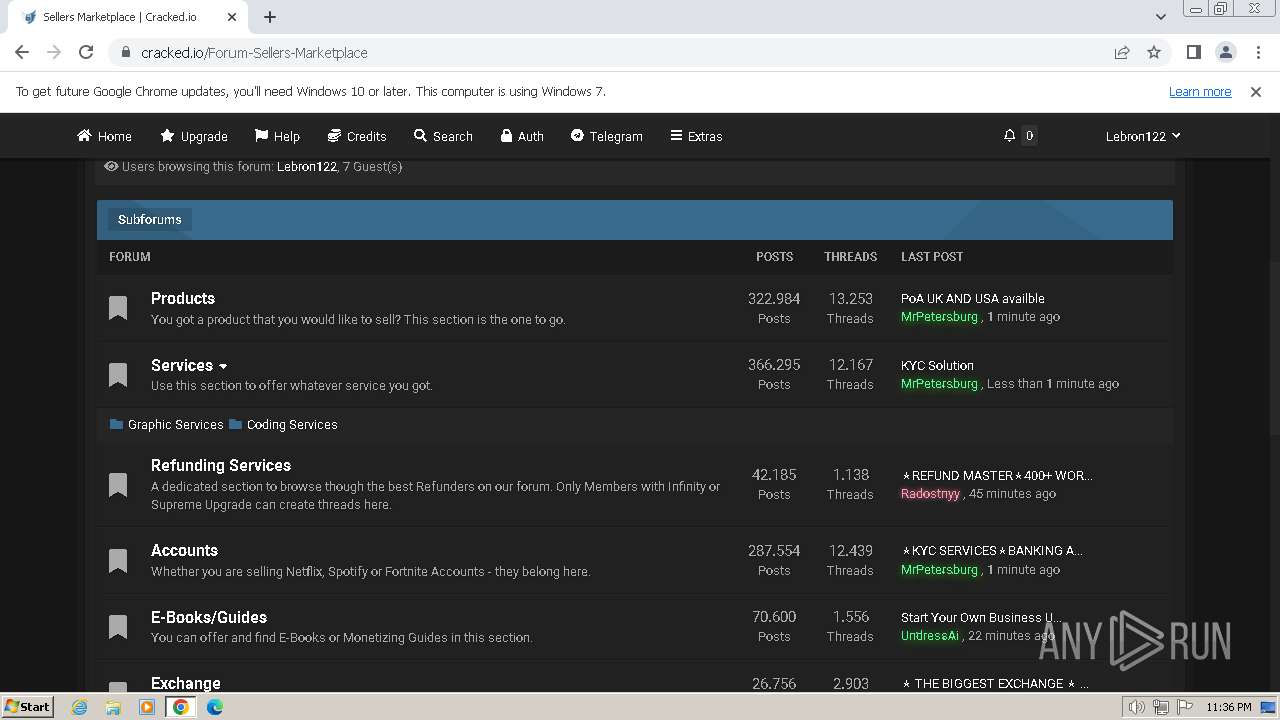Viewport: 1280px width, 720px height.
Task: Open THE BIGGEST EXCHANGE last post
Action: (995, 684)
